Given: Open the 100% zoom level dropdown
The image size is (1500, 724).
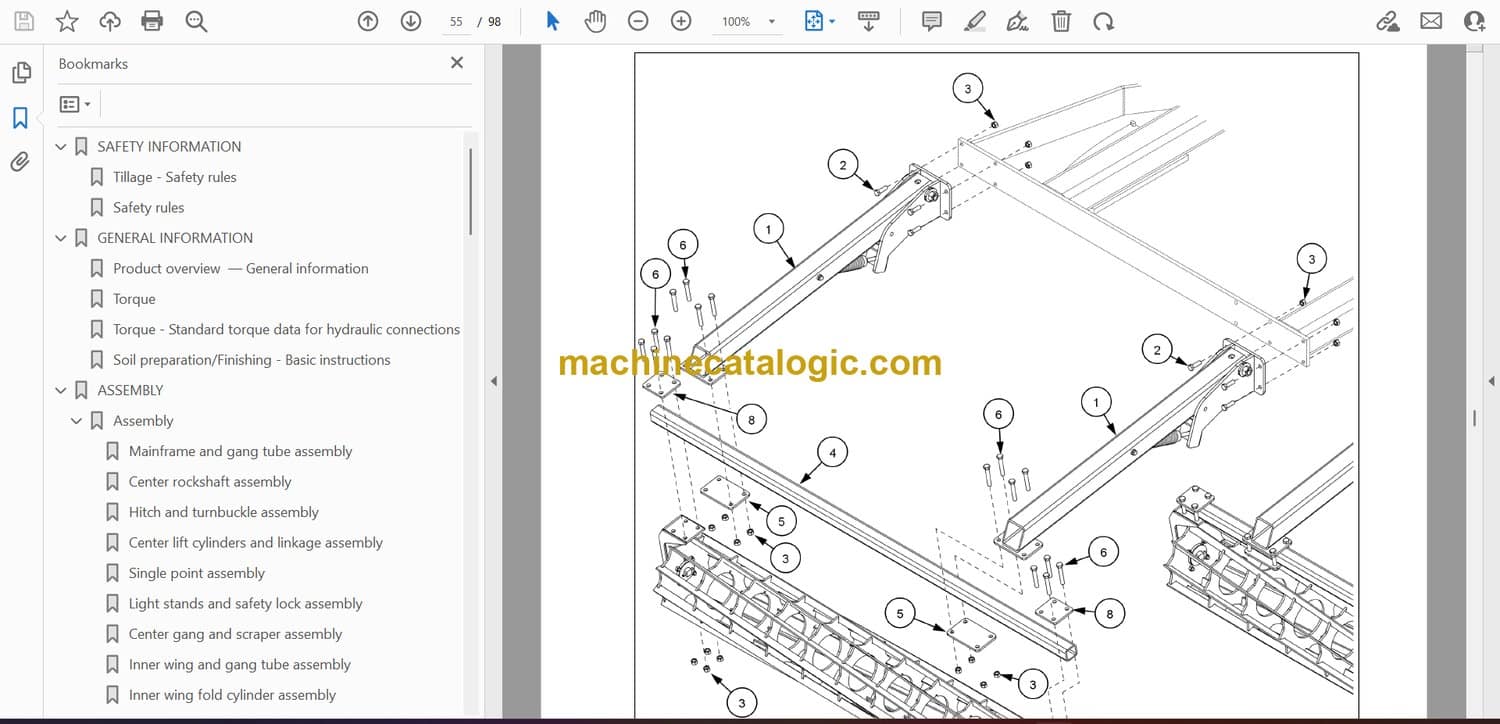Looking at the screenshot, I should tap(771, 22).
